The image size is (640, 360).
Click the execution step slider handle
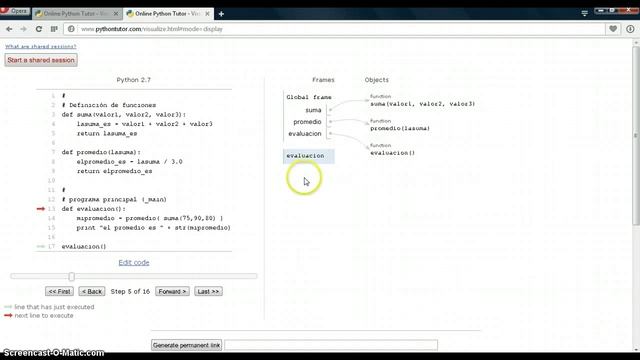point(71,277)
